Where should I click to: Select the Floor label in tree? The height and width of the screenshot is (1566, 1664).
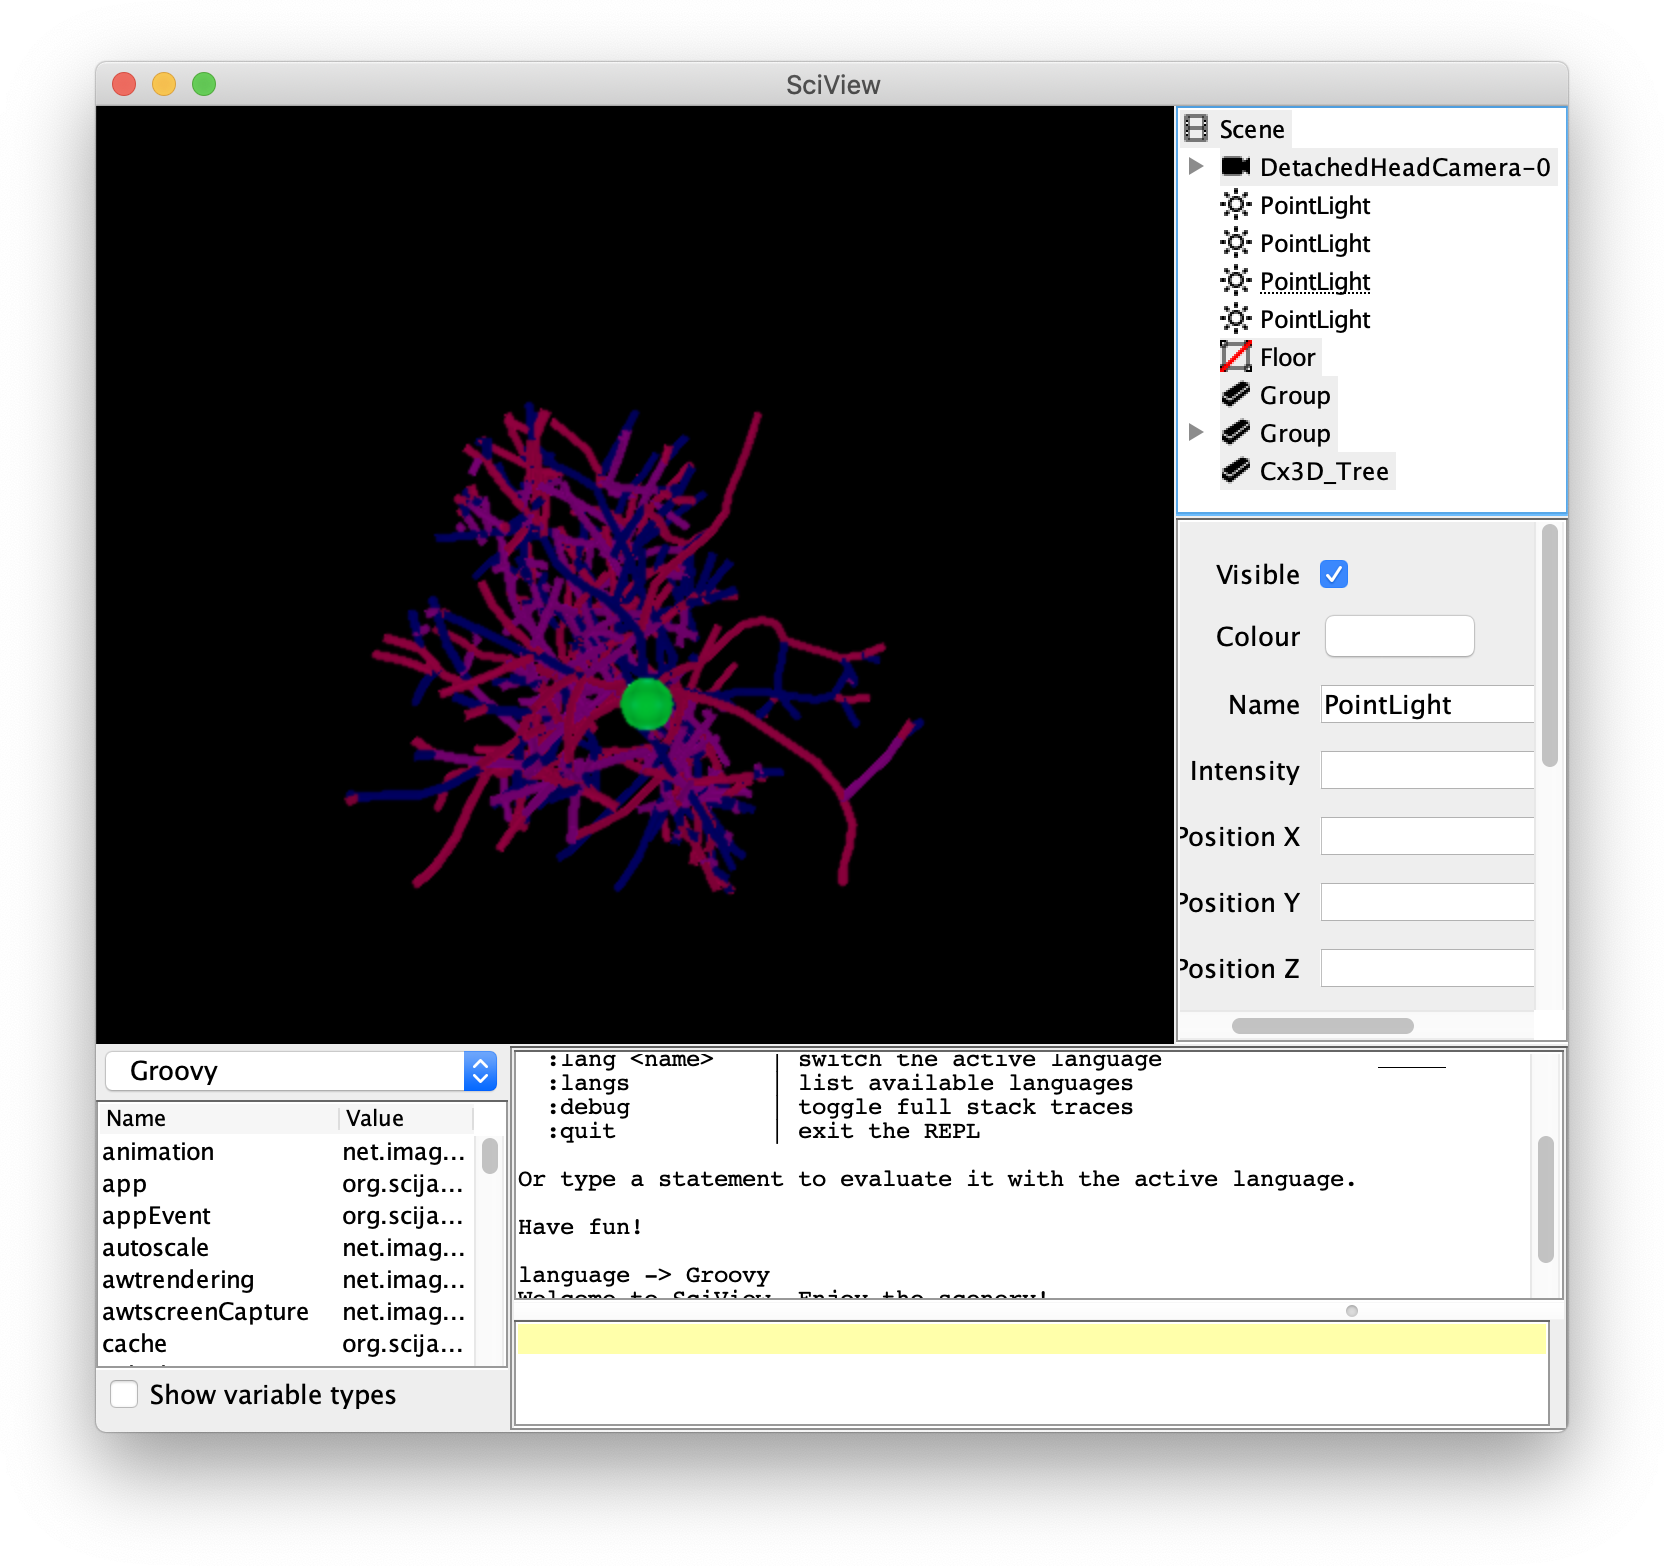click(1287, 357)
